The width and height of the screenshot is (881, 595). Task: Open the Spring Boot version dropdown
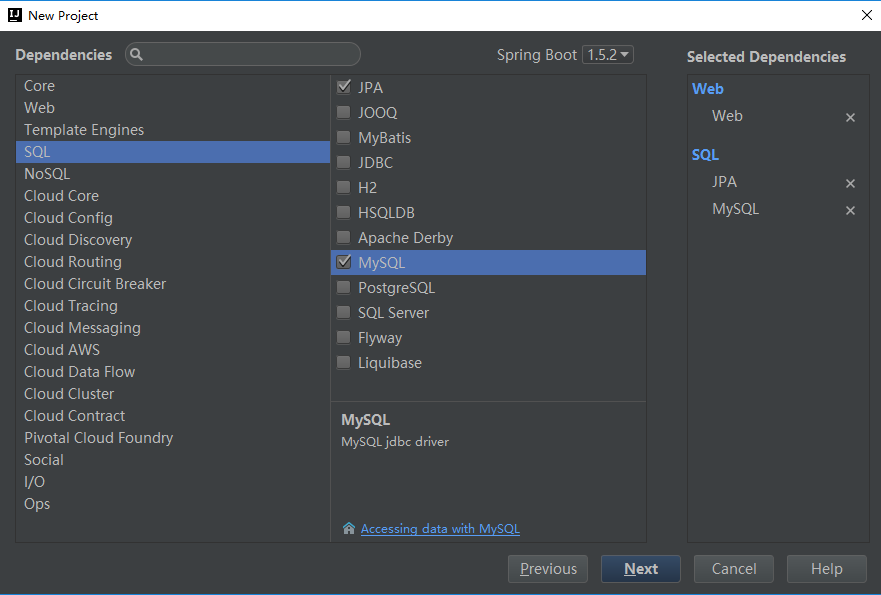[x=608, y=55]
